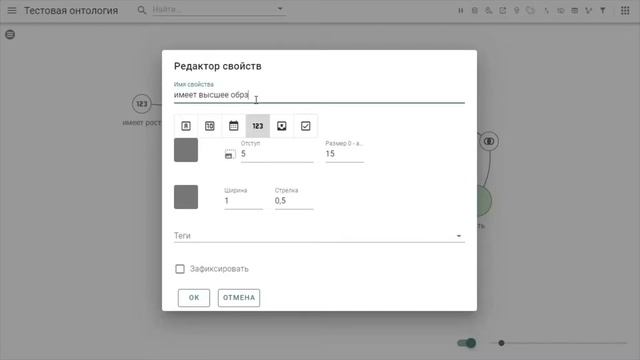Click the Отступ field with value 5

click(x=277, y=154)
